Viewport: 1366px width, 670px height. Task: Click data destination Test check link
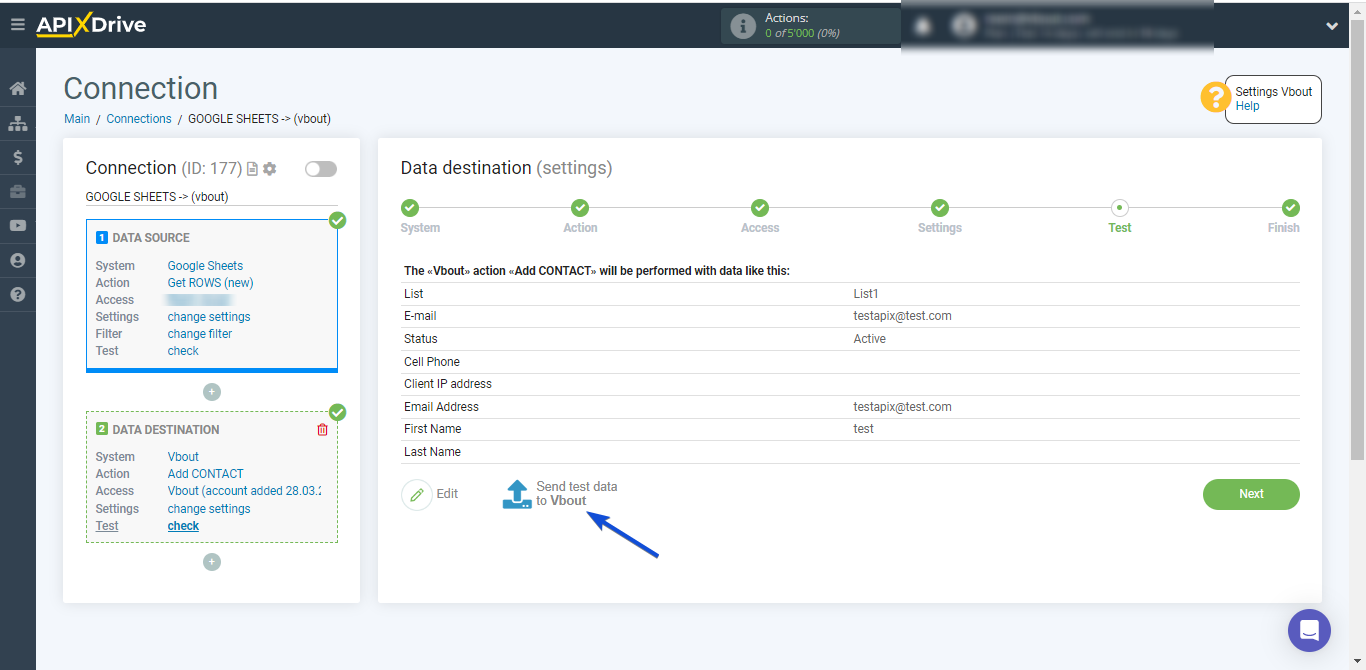183,526
